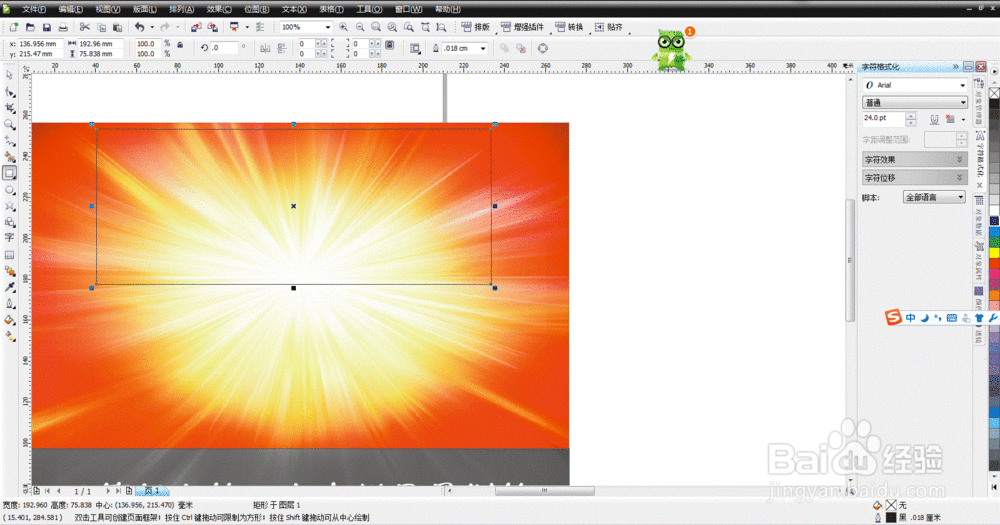Click the 增强插件 toolbar button
The height and width of the screenshot is (525, 1000).
[522, 27]
